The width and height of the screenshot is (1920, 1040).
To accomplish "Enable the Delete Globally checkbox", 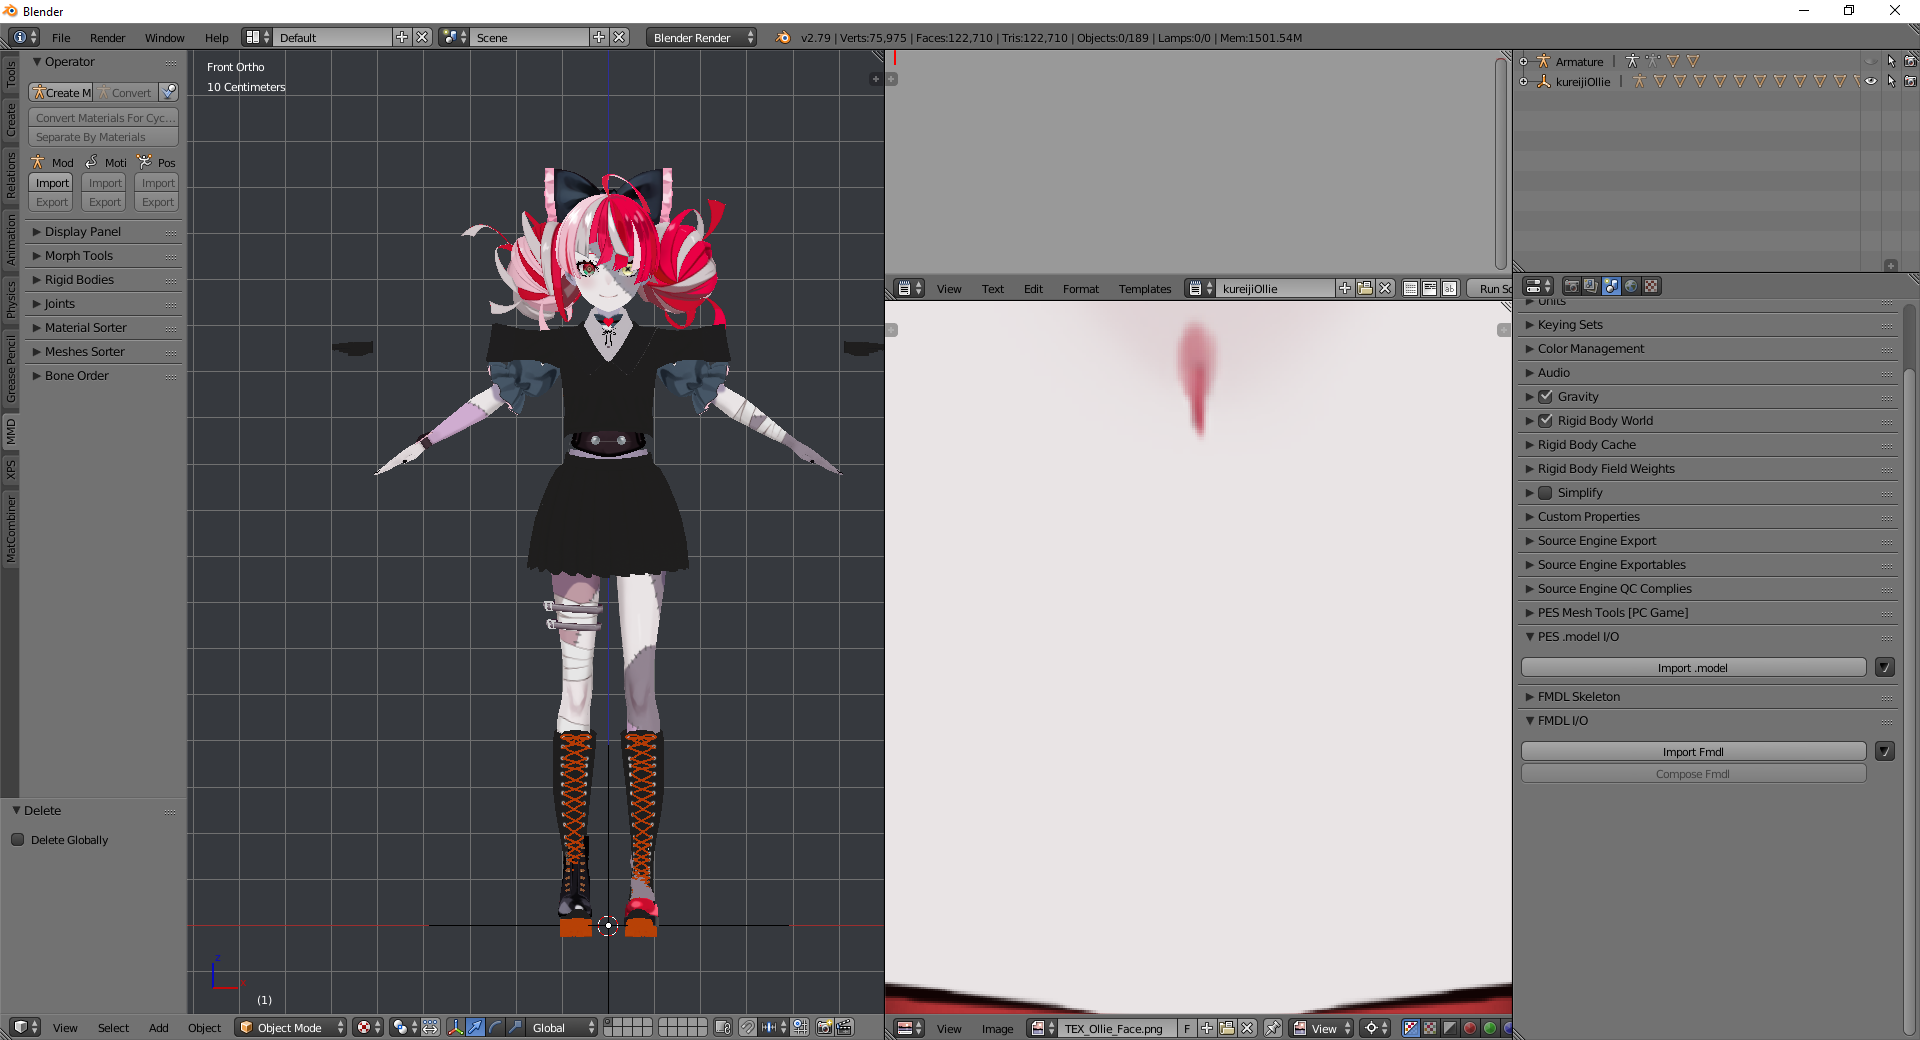I will [x=18, y=840].
